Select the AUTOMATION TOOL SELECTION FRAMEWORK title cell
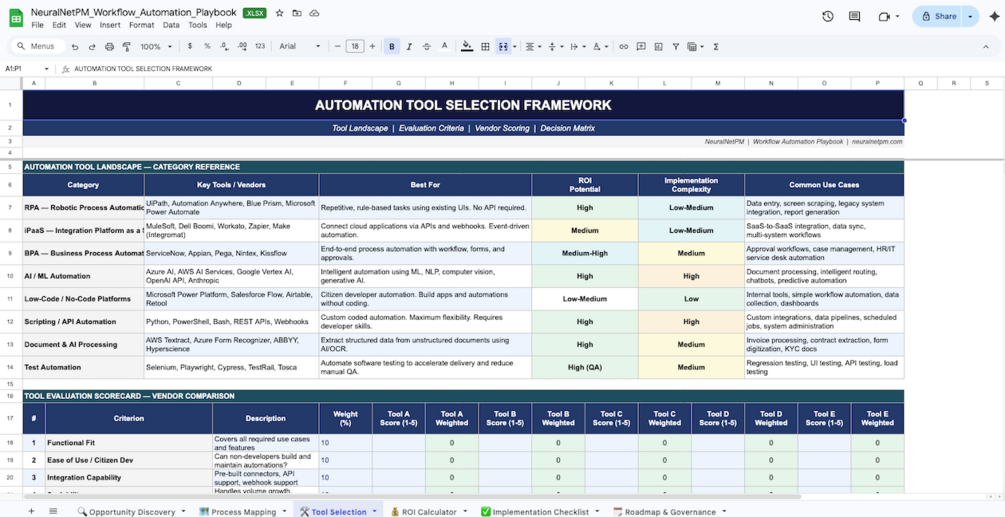Viewport: 1005px width, 517px height. (x=463, y=105)
